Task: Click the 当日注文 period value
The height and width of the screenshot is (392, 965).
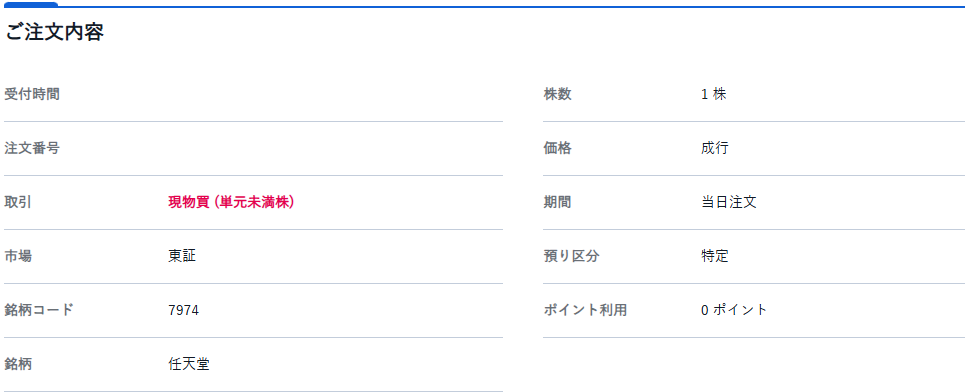Action: click(729, 202)
